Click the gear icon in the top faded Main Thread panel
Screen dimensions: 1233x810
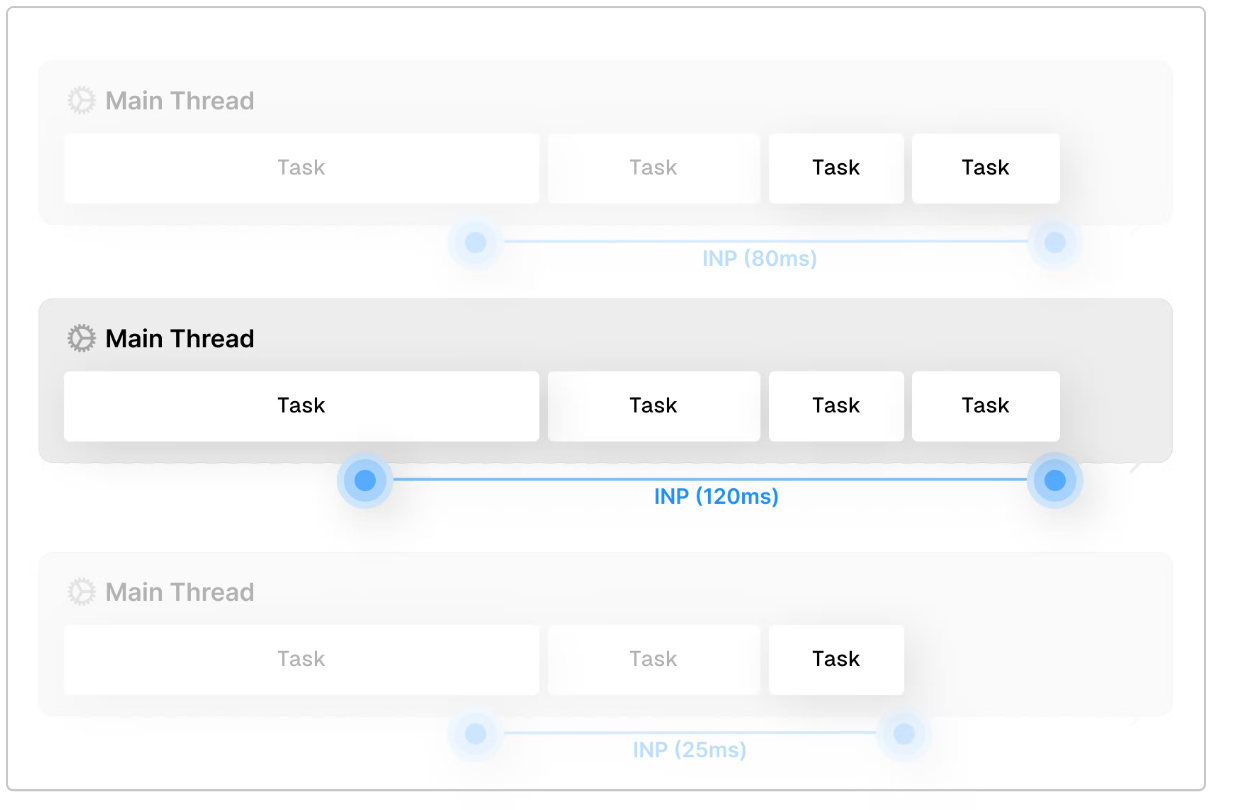pyautogui.click(x=81, y=101)
